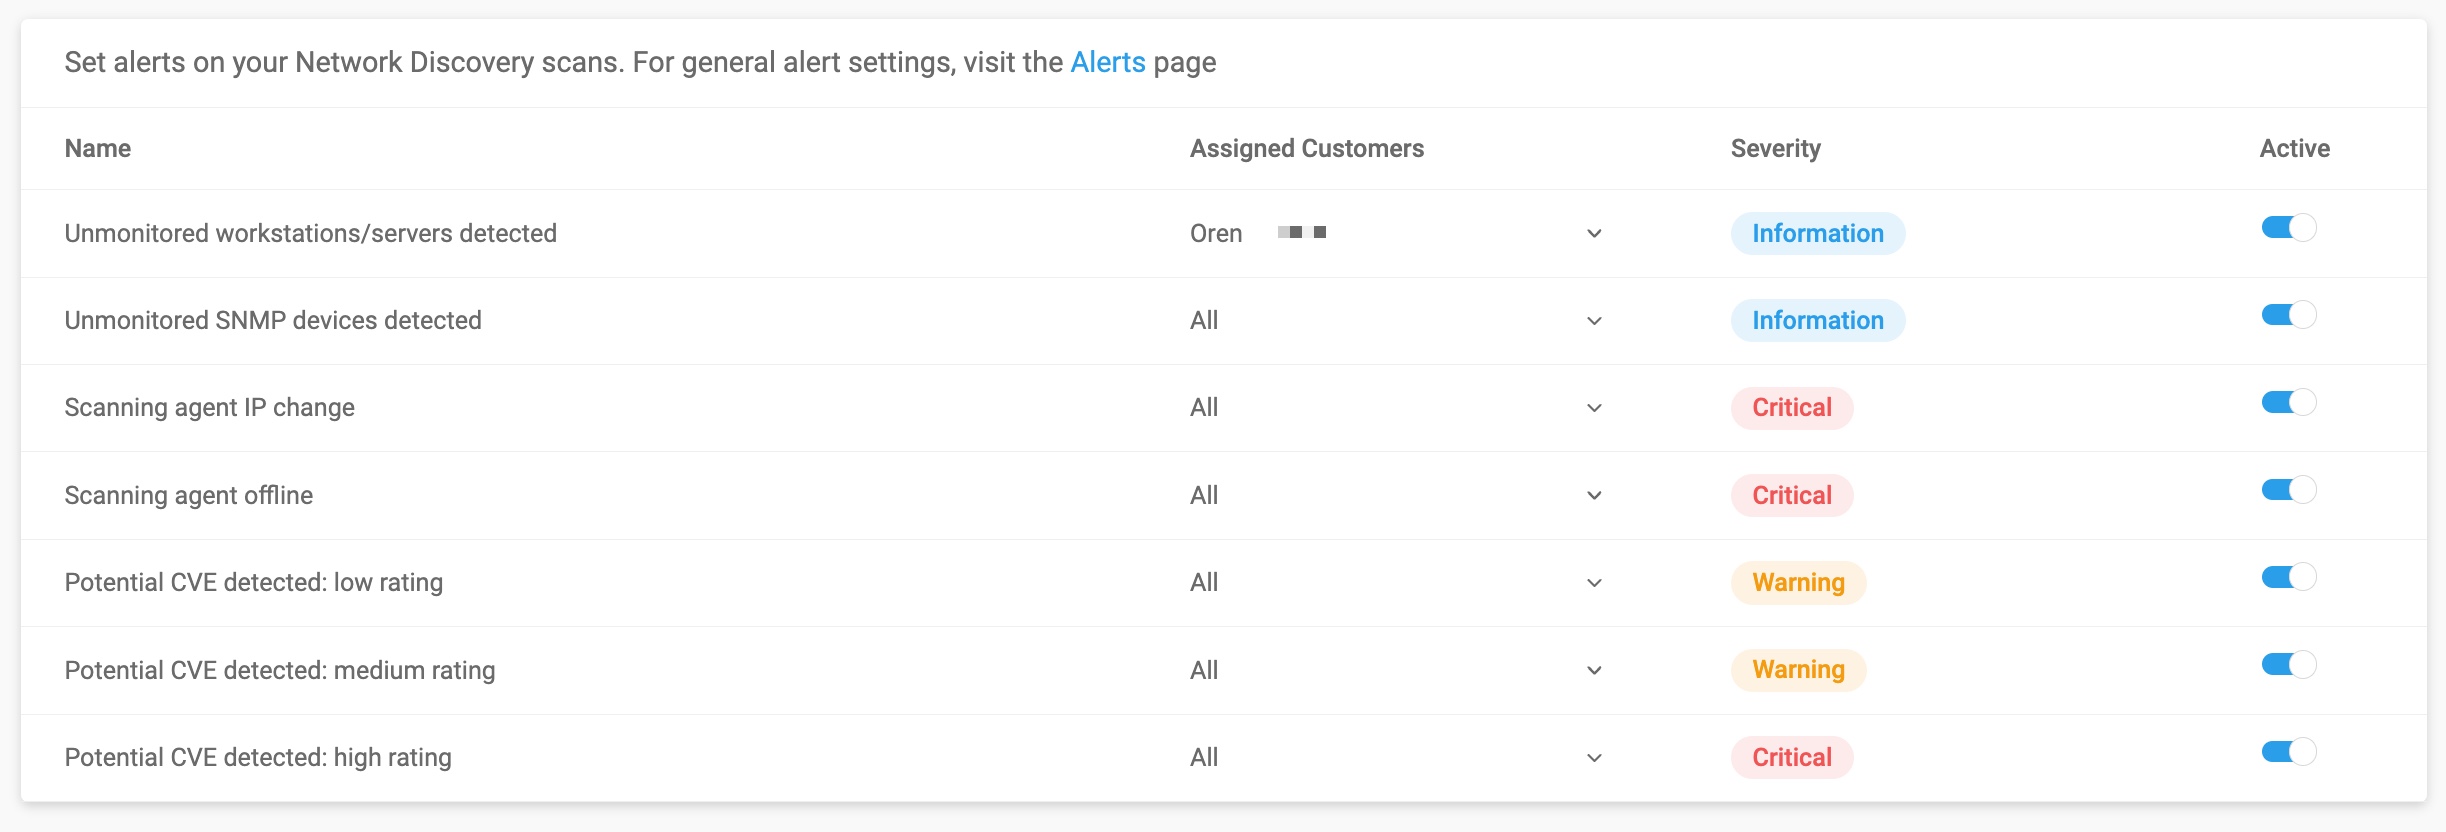Click Critical severity badge for IP change
2446x832 pixels.
tap(1792, 408)
